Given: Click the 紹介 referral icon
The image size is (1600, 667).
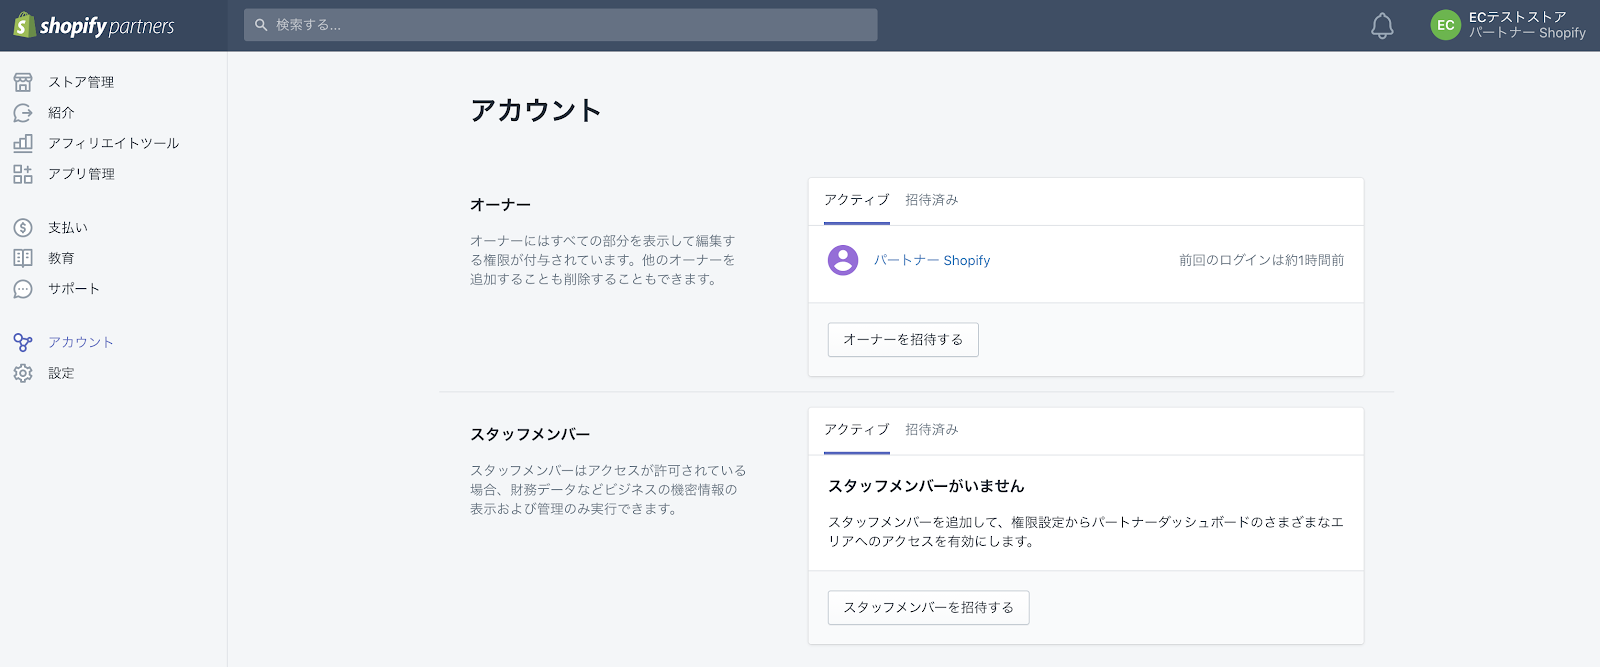Looking at the screenshot, I should 23,113.
